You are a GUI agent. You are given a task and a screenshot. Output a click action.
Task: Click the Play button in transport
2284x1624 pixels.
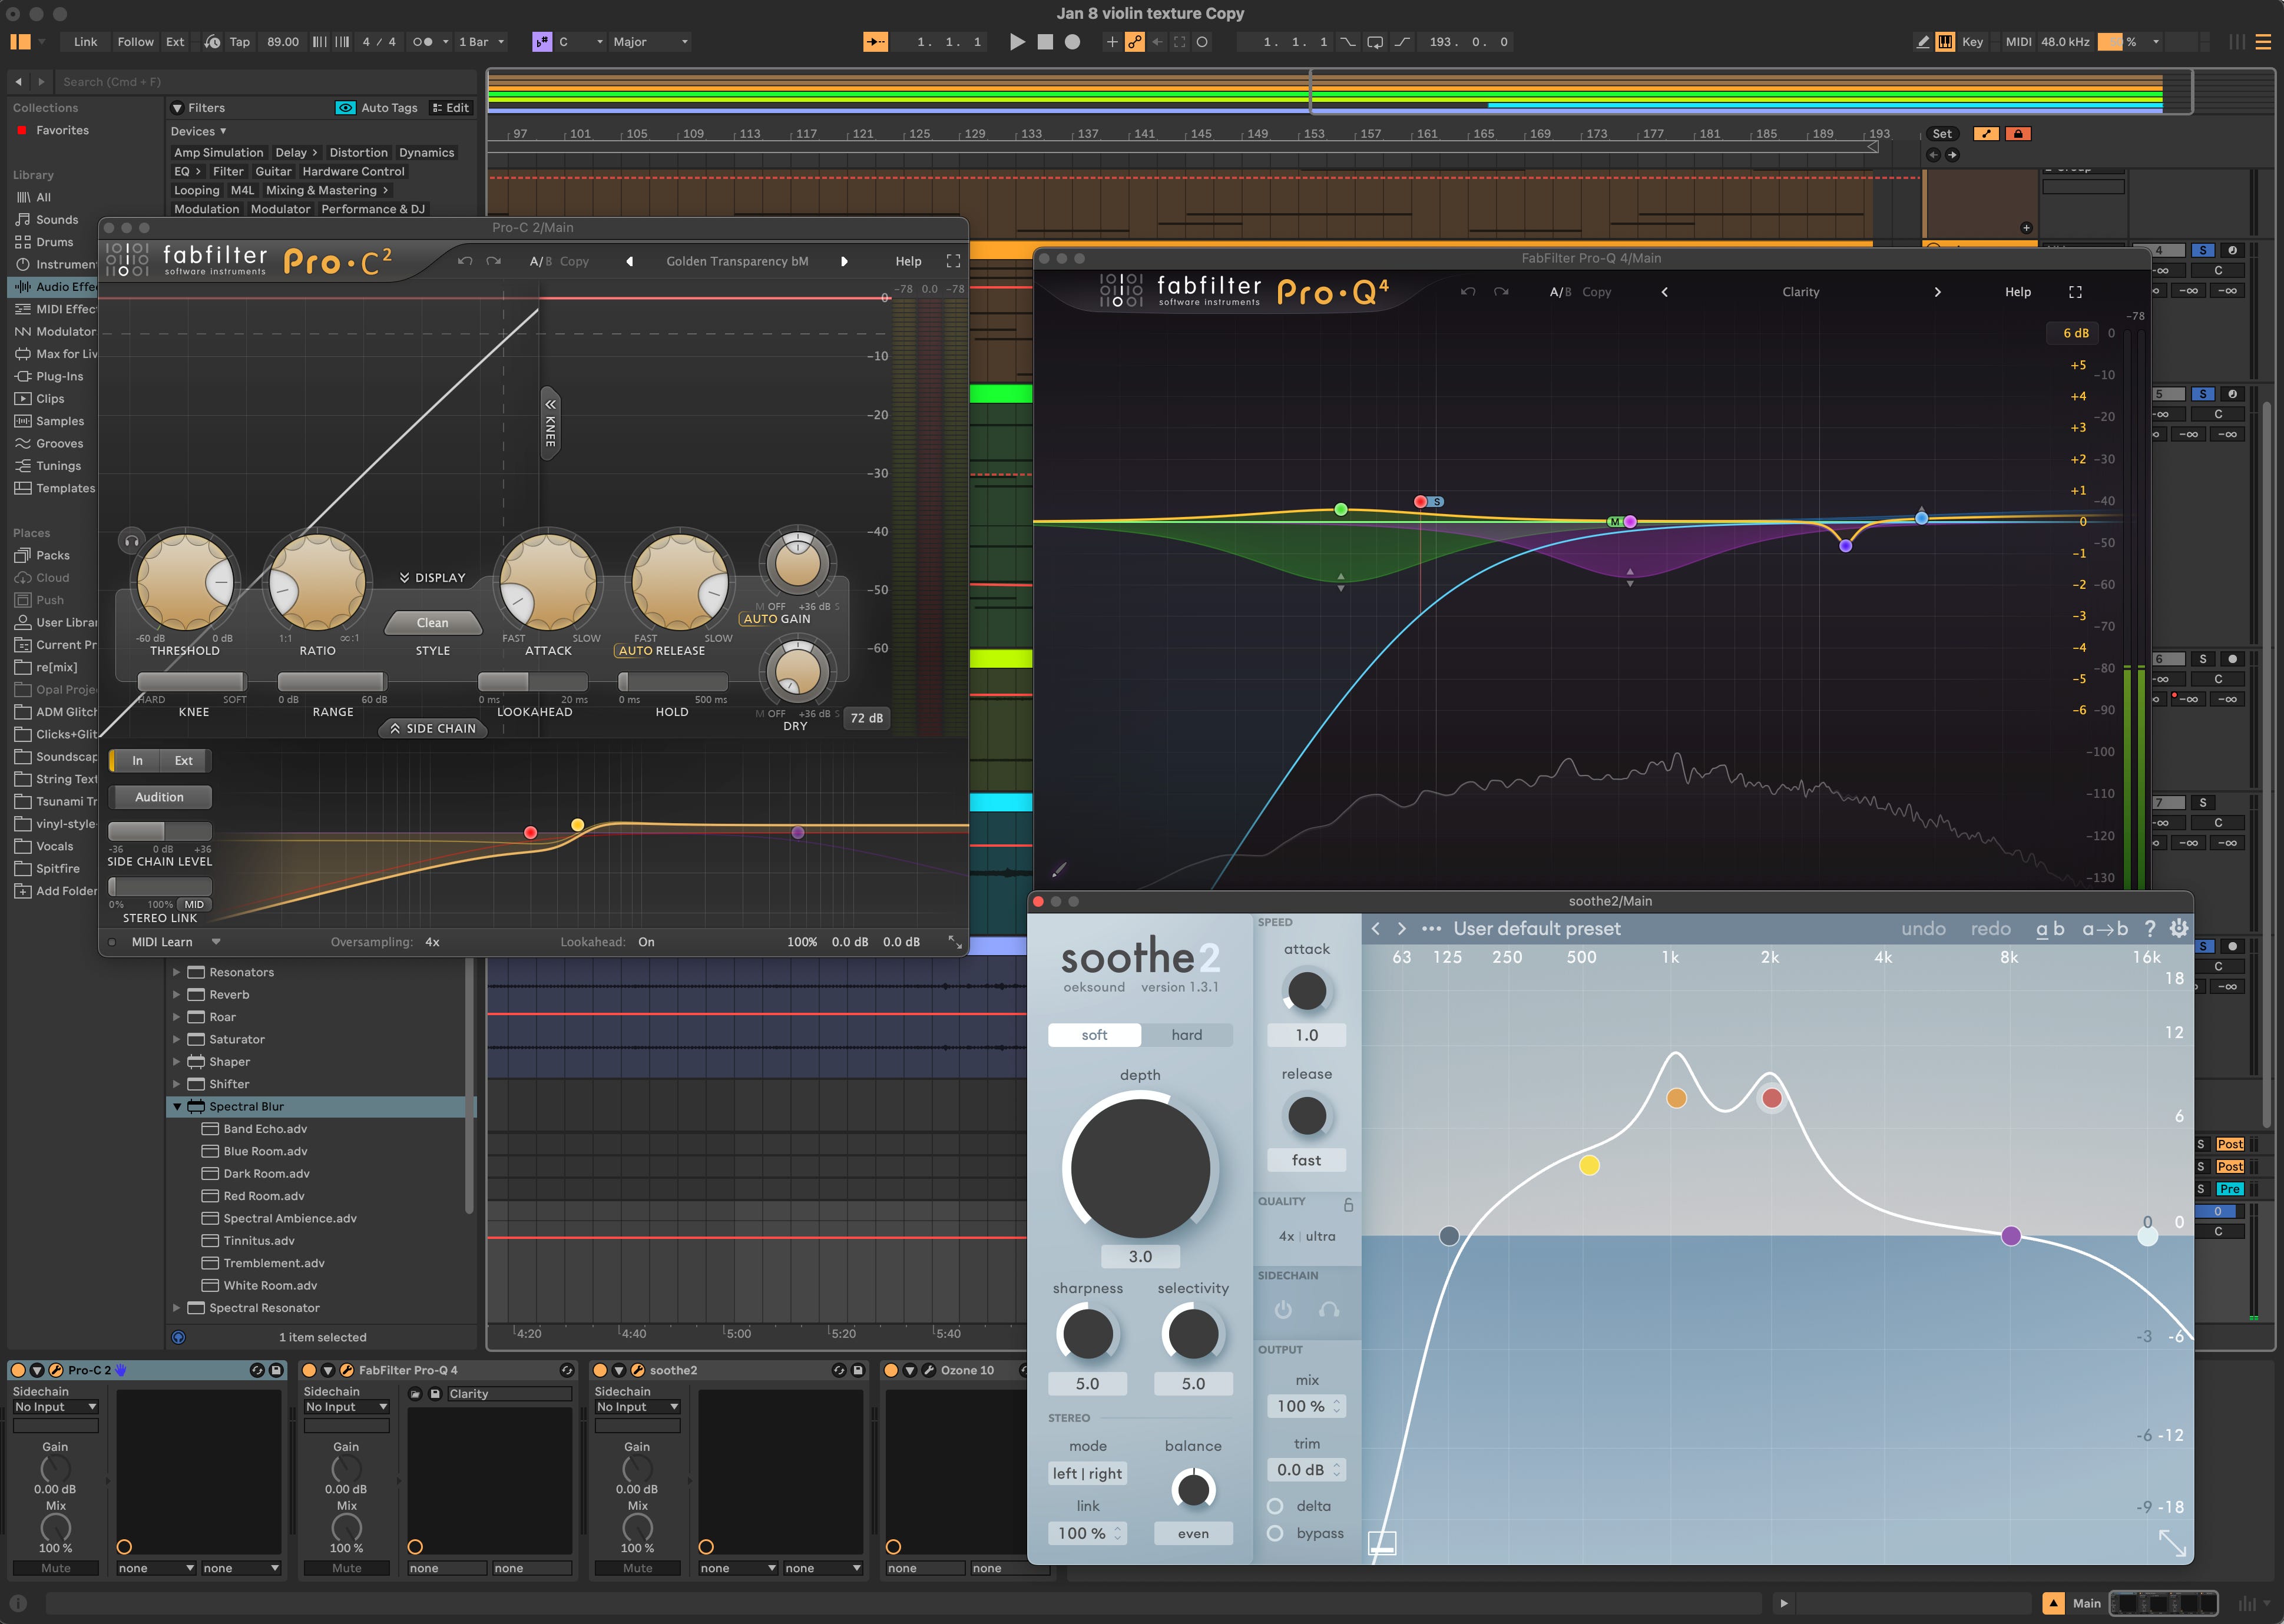tap(1017, 42)
